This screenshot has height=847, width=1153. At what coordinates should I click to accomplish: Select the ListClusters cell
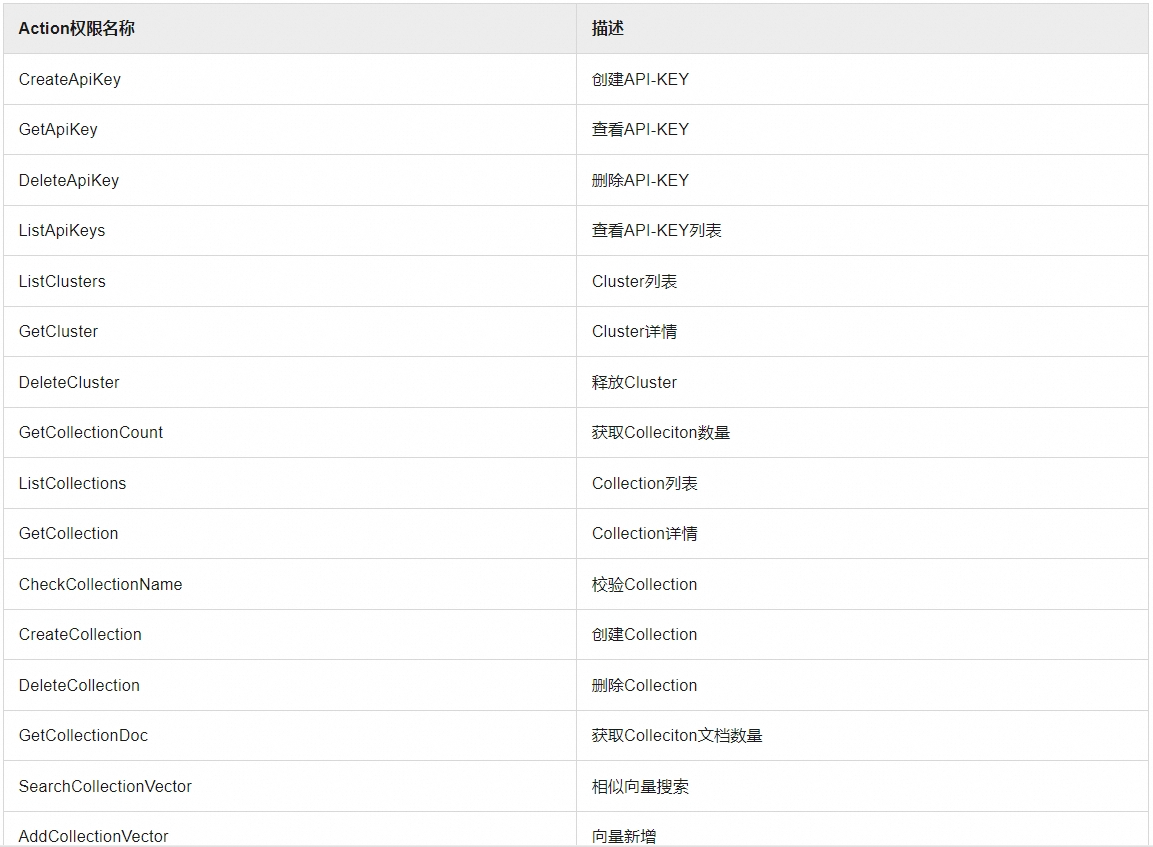(62, 281)
